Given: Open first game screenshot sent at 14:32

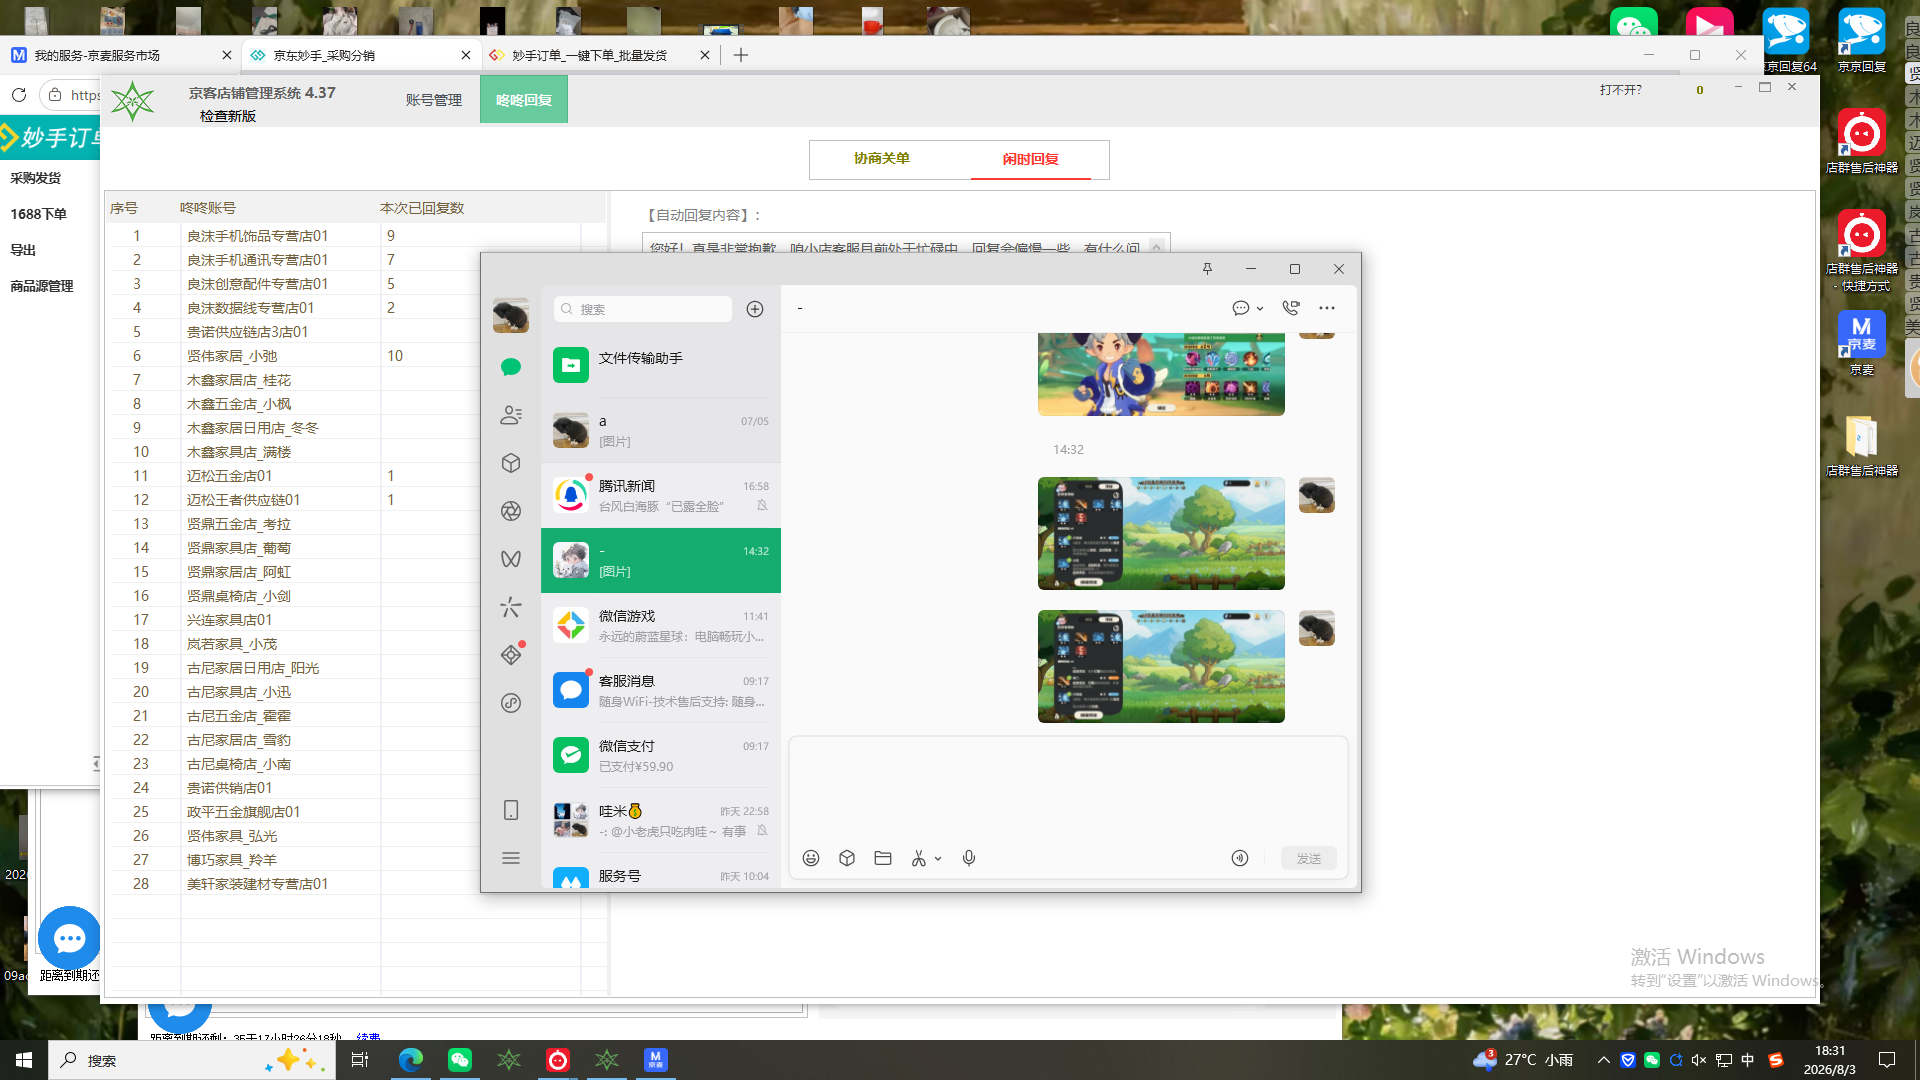Looking at the screenshot, I should tap(1161, 533).
